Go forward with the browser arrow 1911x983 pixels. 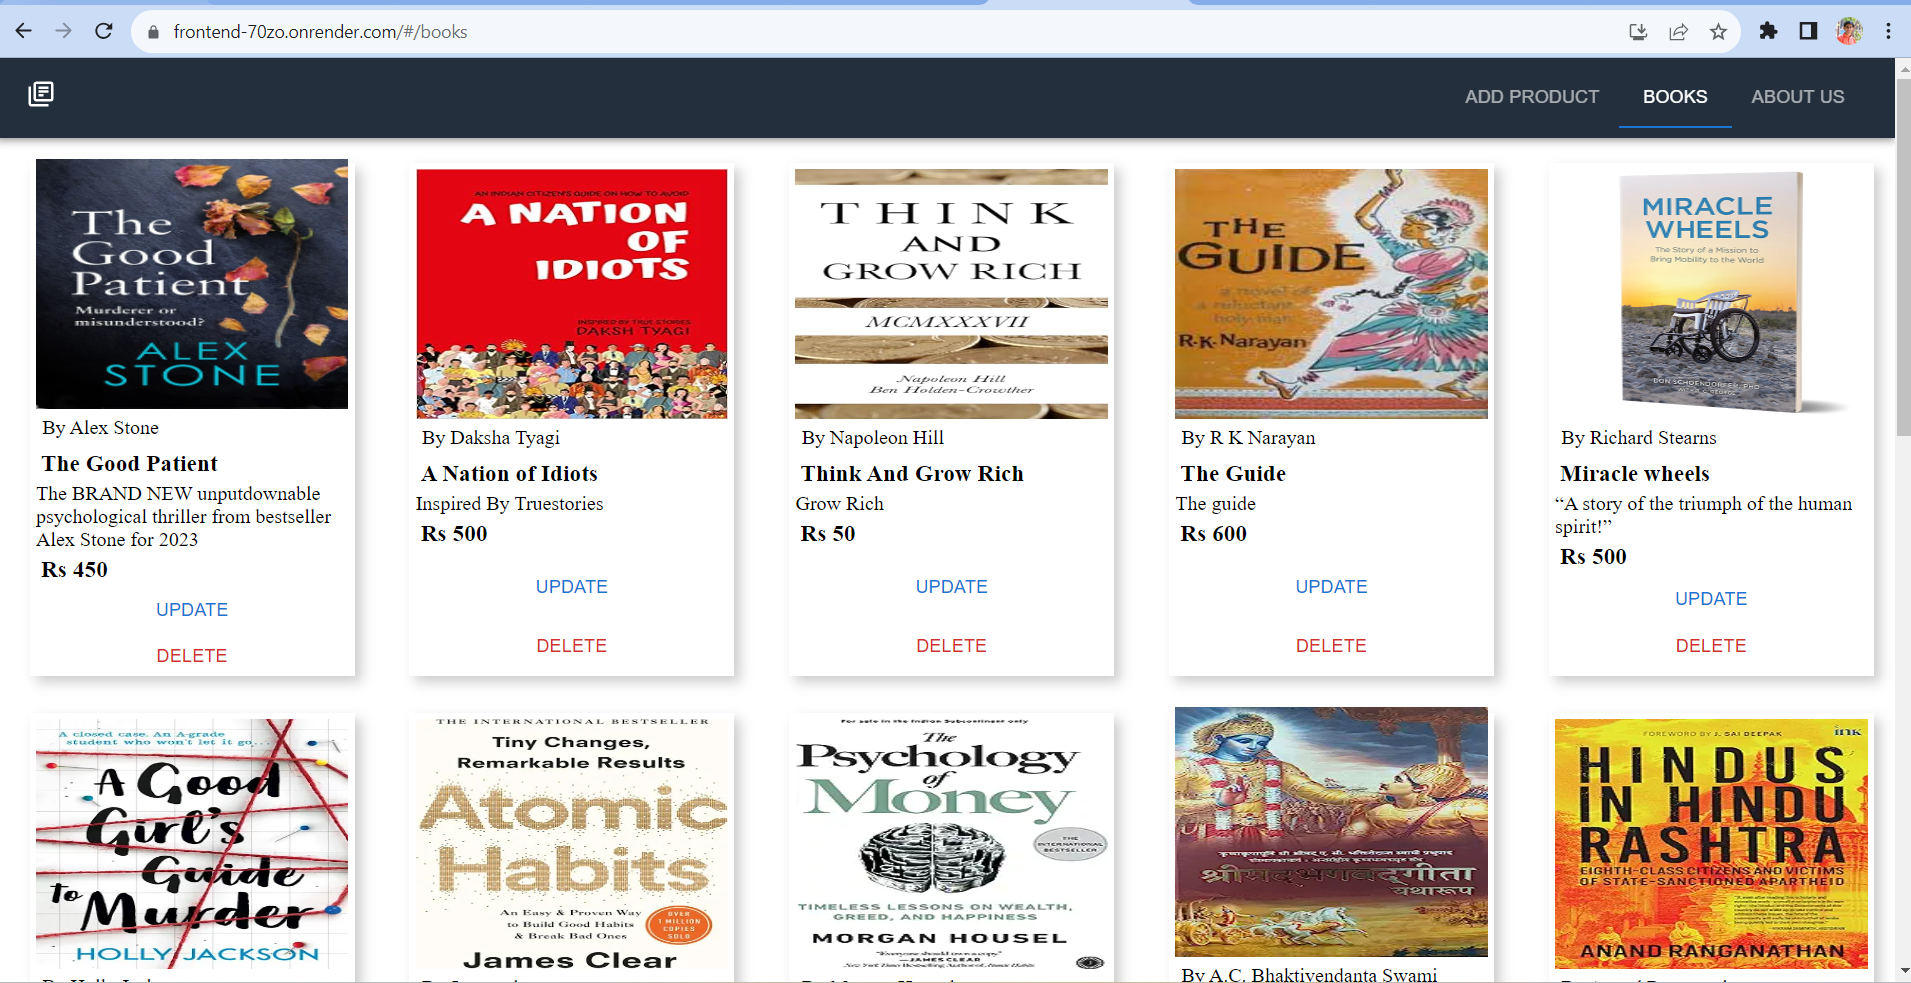click(63, 31)
